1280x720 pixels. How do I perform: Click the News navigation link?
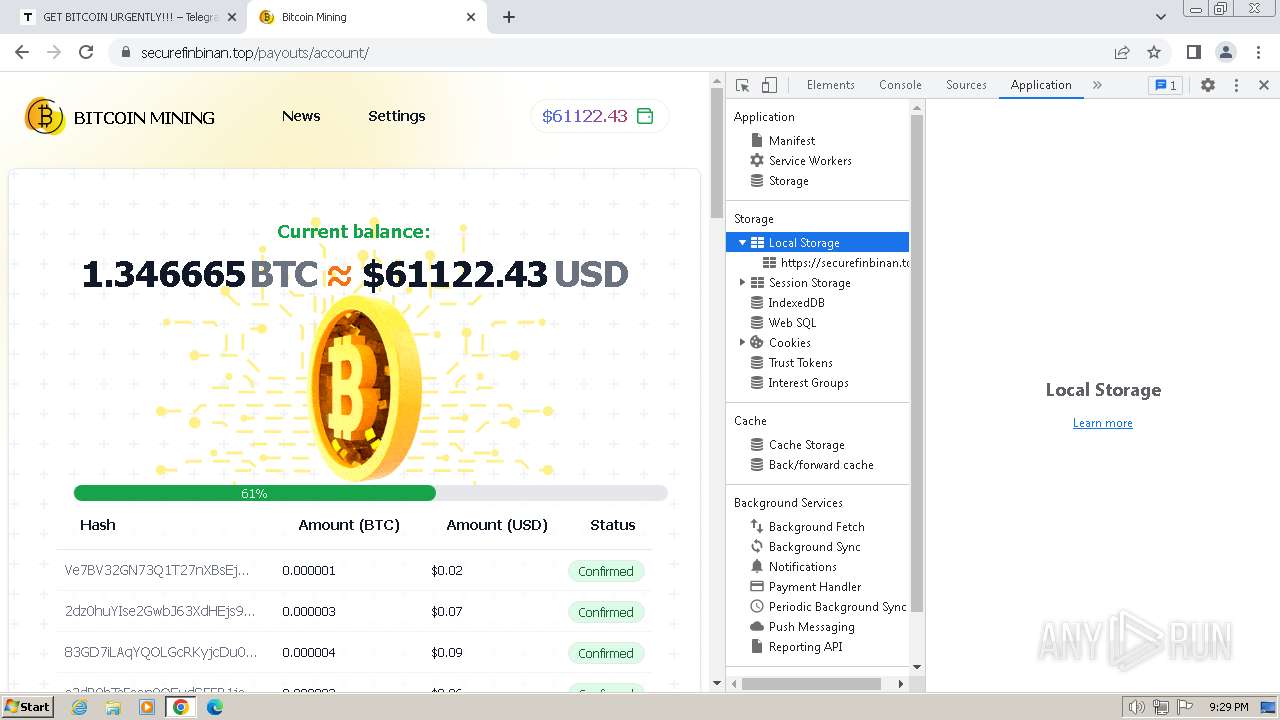click(x=301, y=116)
